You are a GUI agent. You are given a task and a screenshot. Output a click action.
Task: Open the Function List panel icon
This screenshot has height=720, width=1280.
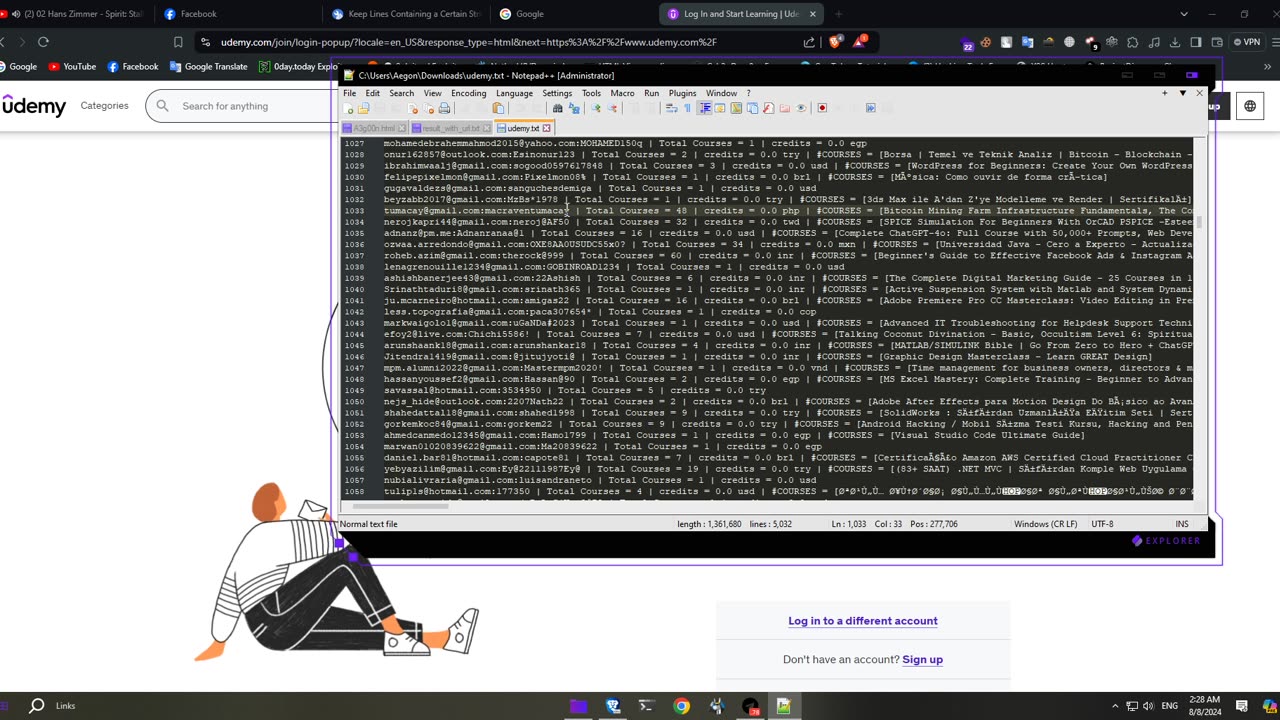pos(768,108)
